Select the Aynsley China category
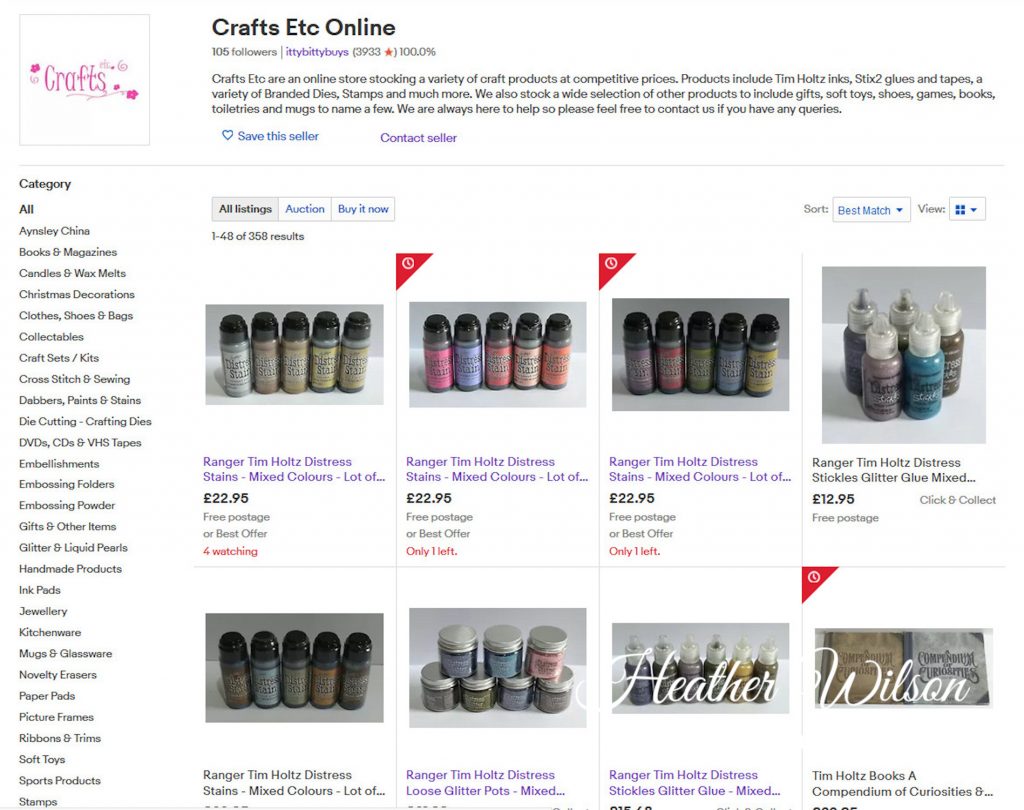The height and width of the screenshot is (810, 1024). [54, 231]
